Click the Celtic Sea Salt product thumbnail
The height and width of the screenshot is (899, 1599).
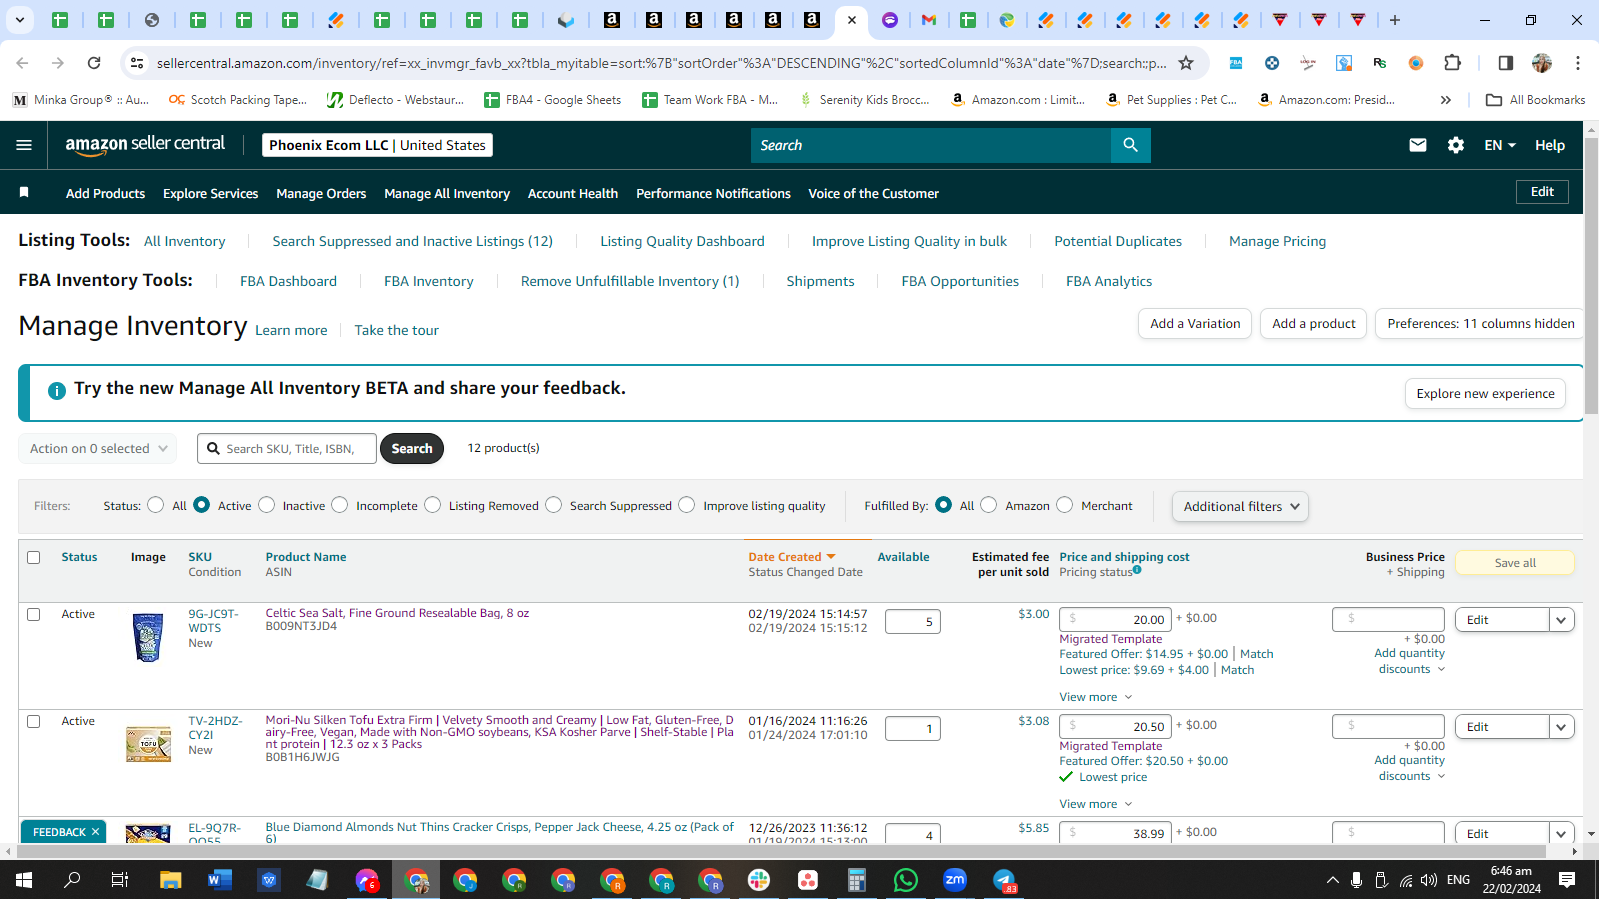pyautogui.click(x=148, y=637)
